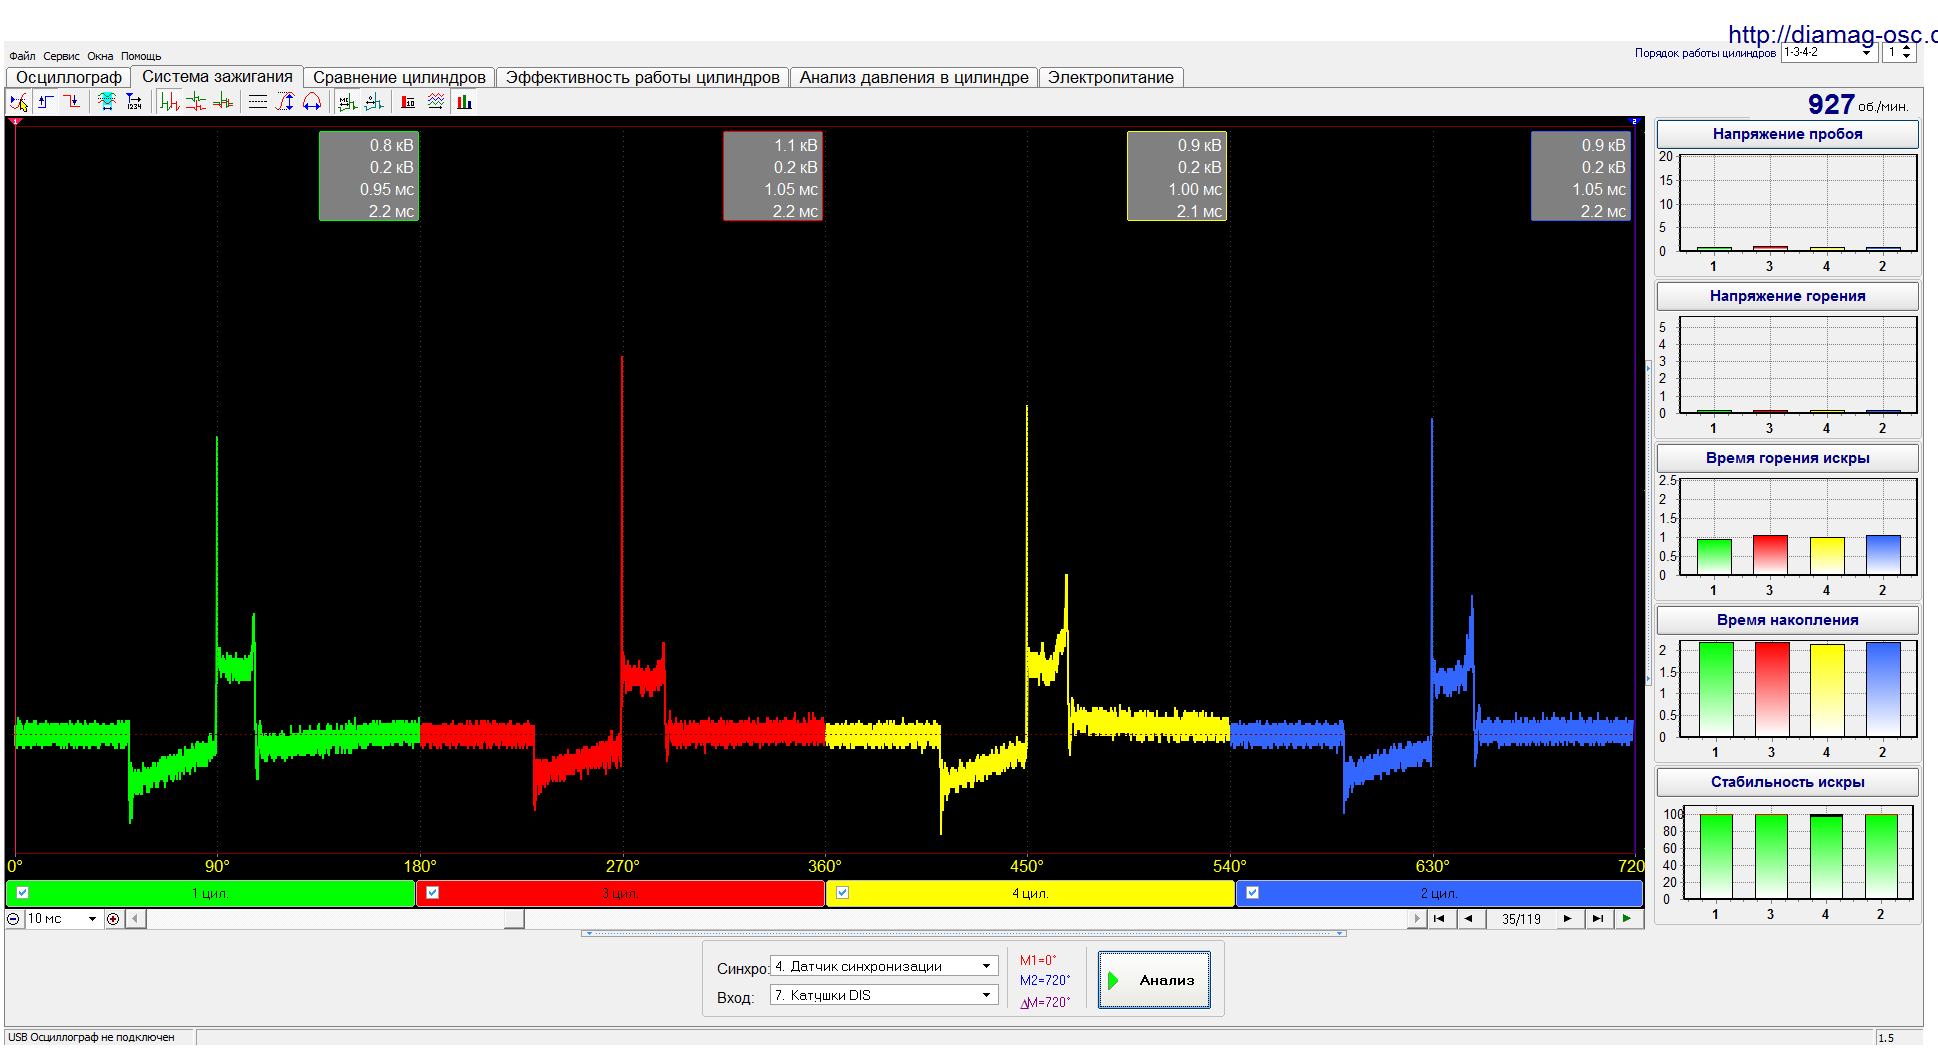
Task: Click the scrollbar left arrow
Action: pyautogui.click(x=136, y=919)
